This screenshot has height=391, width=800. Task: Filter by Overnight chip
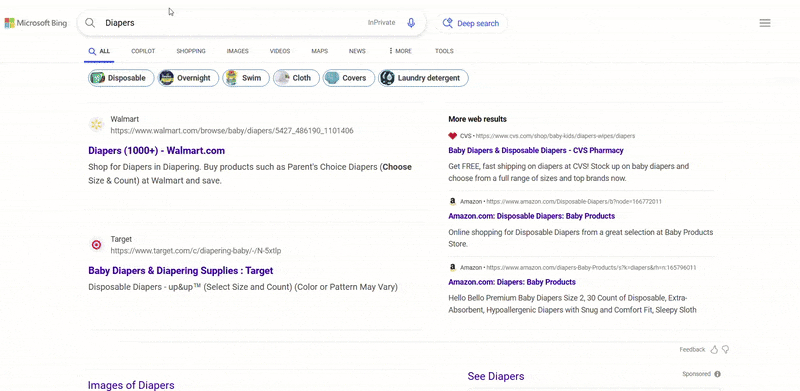click(188, 78)
